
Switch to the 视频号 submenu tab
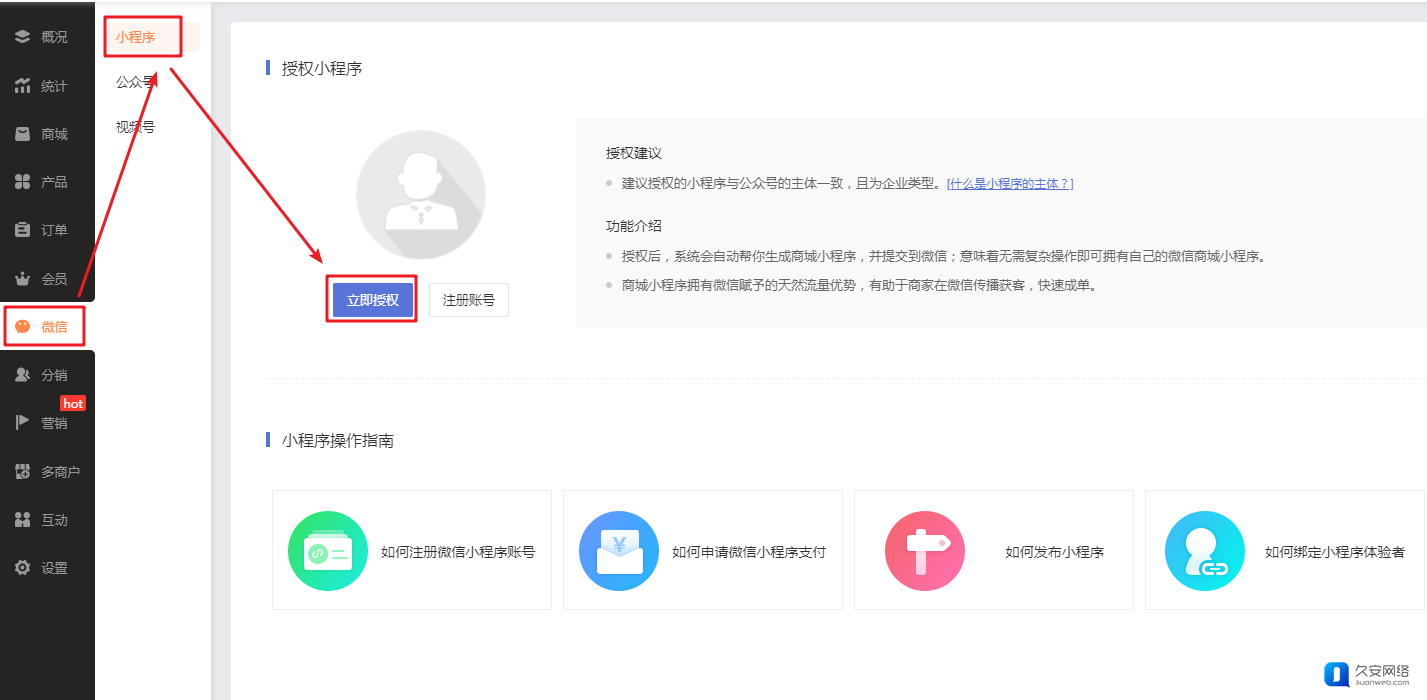point(135,127)
